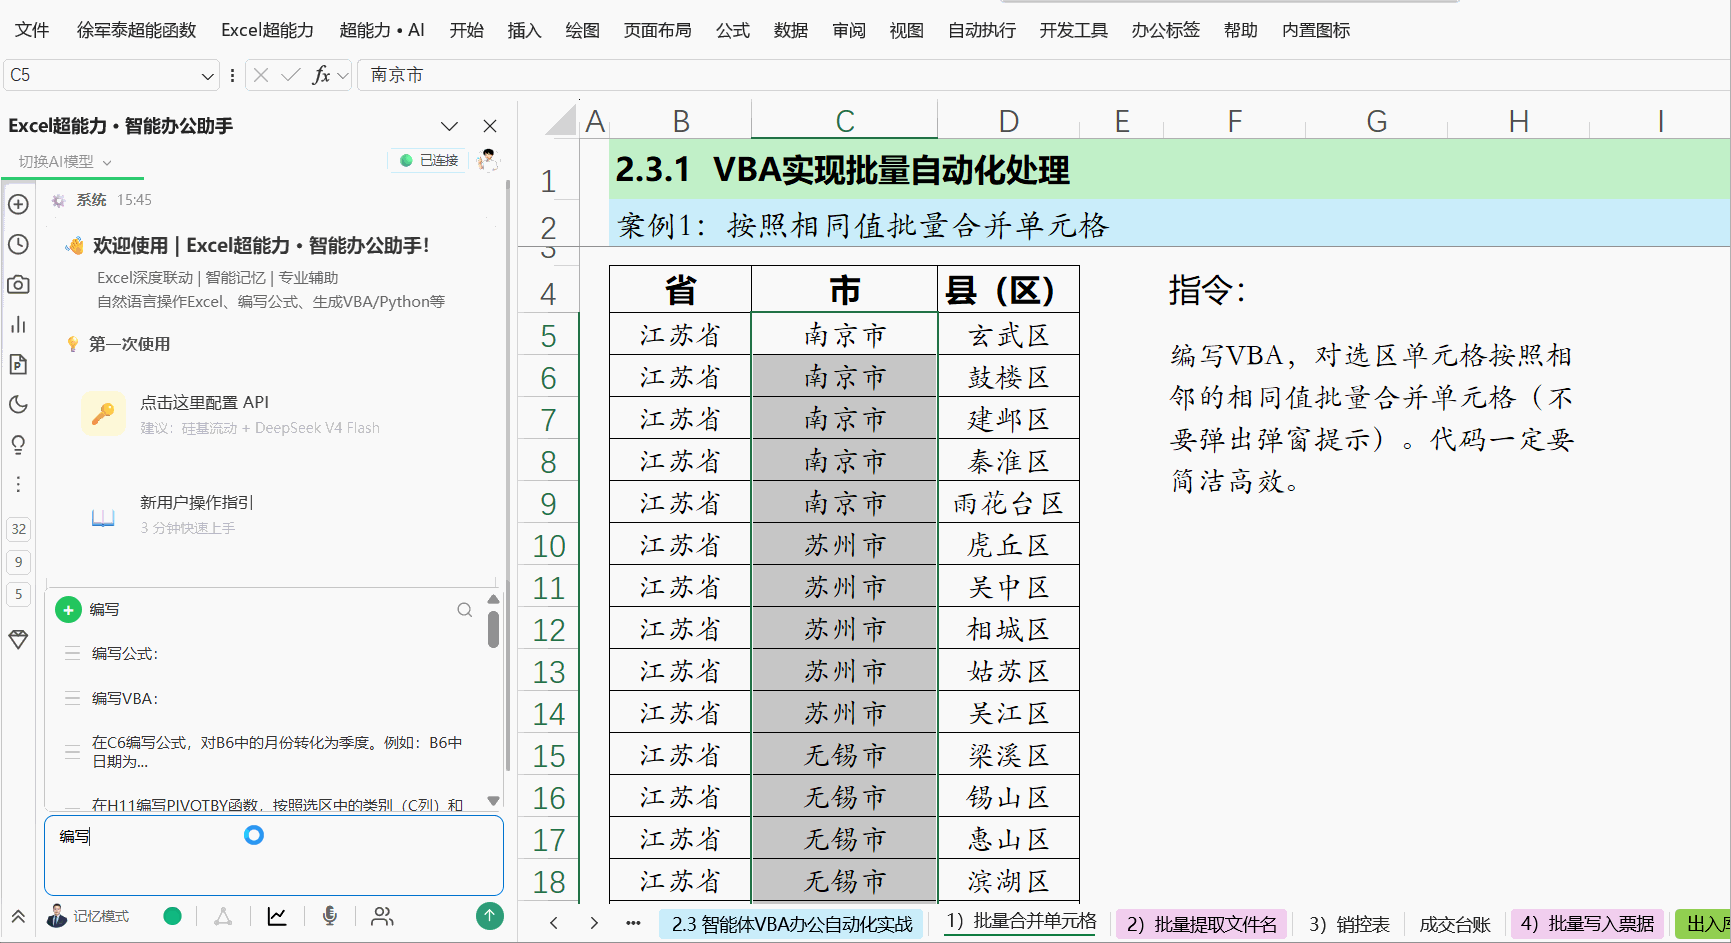Open 新用户操作指引 guide
This screenshot has width=1731, height=943.
click(197, 502)
